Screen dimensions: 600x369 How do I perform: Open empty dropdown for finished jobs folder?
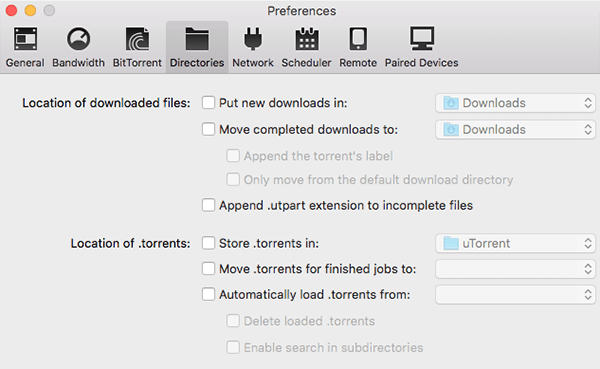(515, 269)
